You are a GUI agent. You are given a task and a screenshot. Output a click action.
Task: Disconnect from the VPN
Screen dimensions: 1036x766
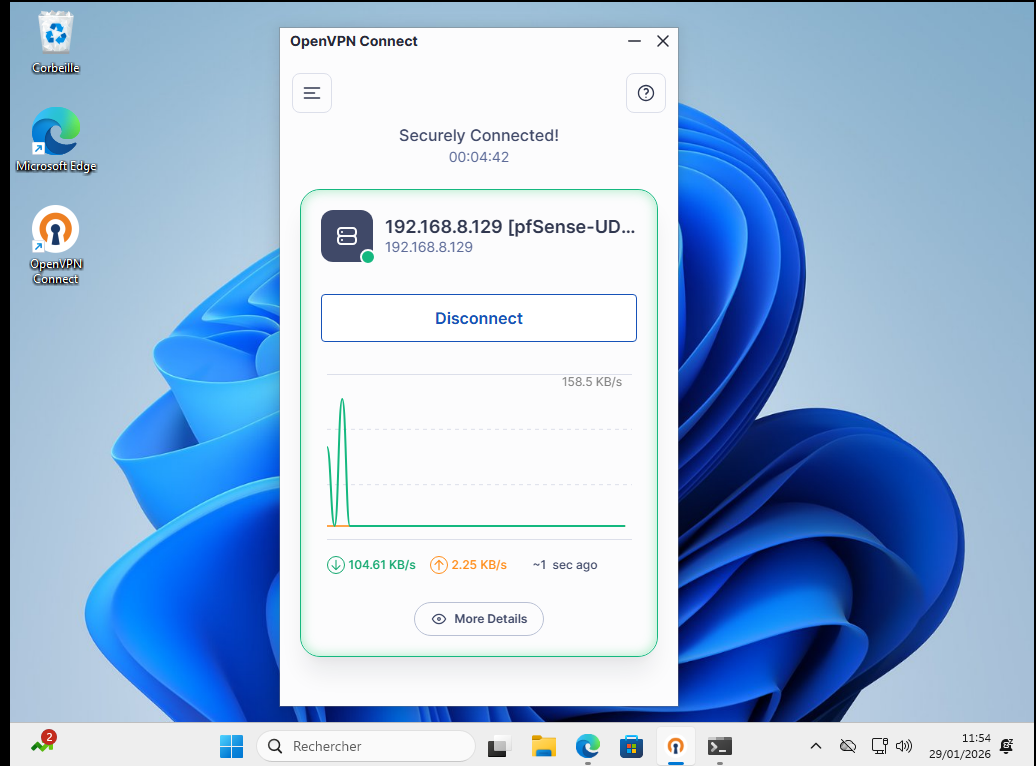pyautogui.click(x=478, y=318)
